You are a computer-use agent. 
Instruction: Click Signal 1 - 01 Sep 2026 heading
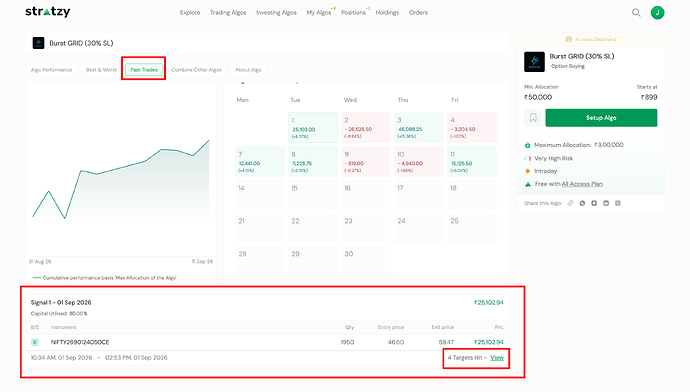pyautogui.click(x=61, y=303)
